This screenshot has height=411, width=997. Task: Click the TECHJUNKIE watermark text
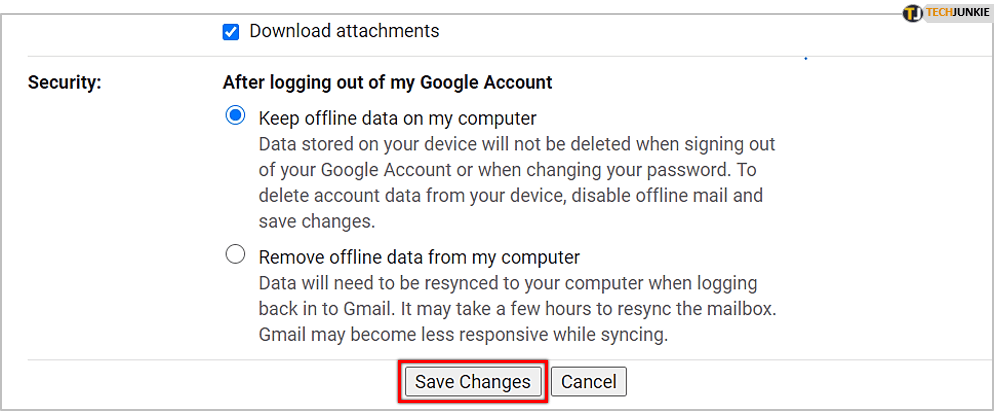click(x=956, y=13)
